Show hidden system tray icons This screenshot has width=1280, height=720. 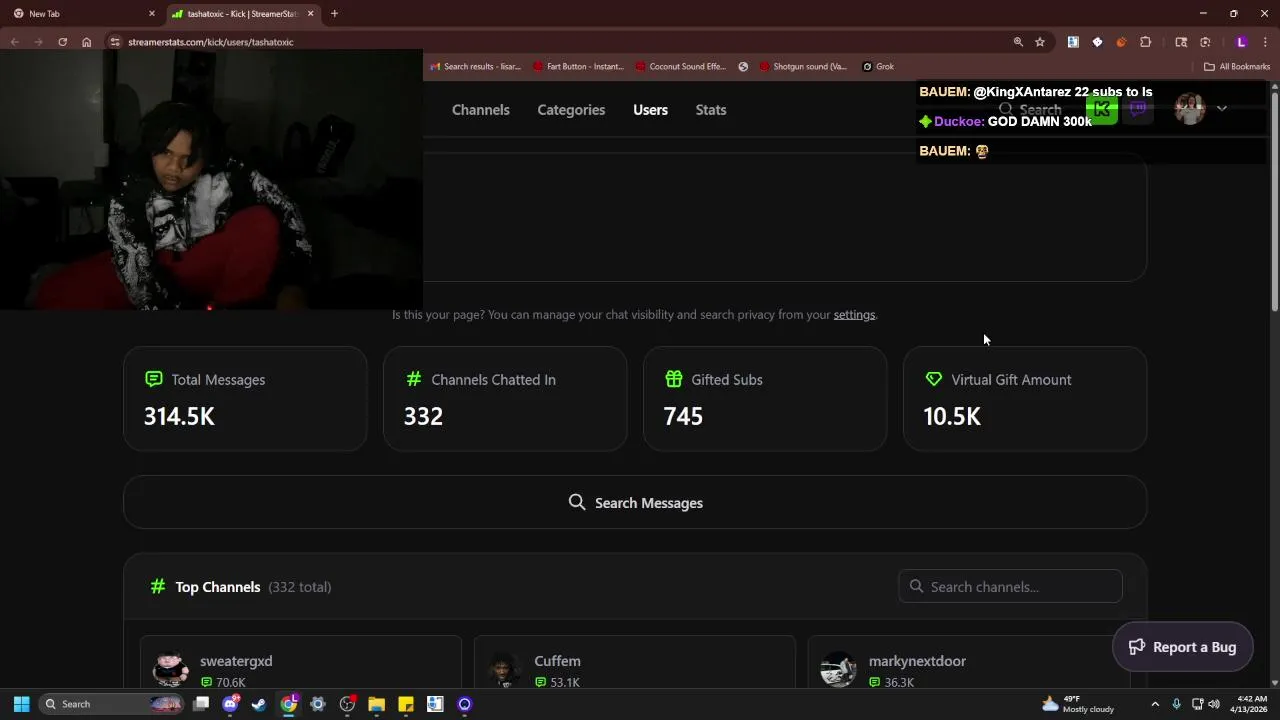coord(1155,704)
